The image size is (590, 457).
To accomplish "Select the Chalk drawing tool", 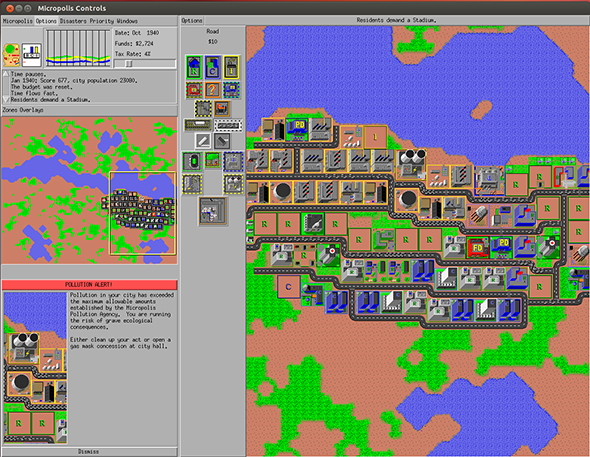I will coord(203,141).
